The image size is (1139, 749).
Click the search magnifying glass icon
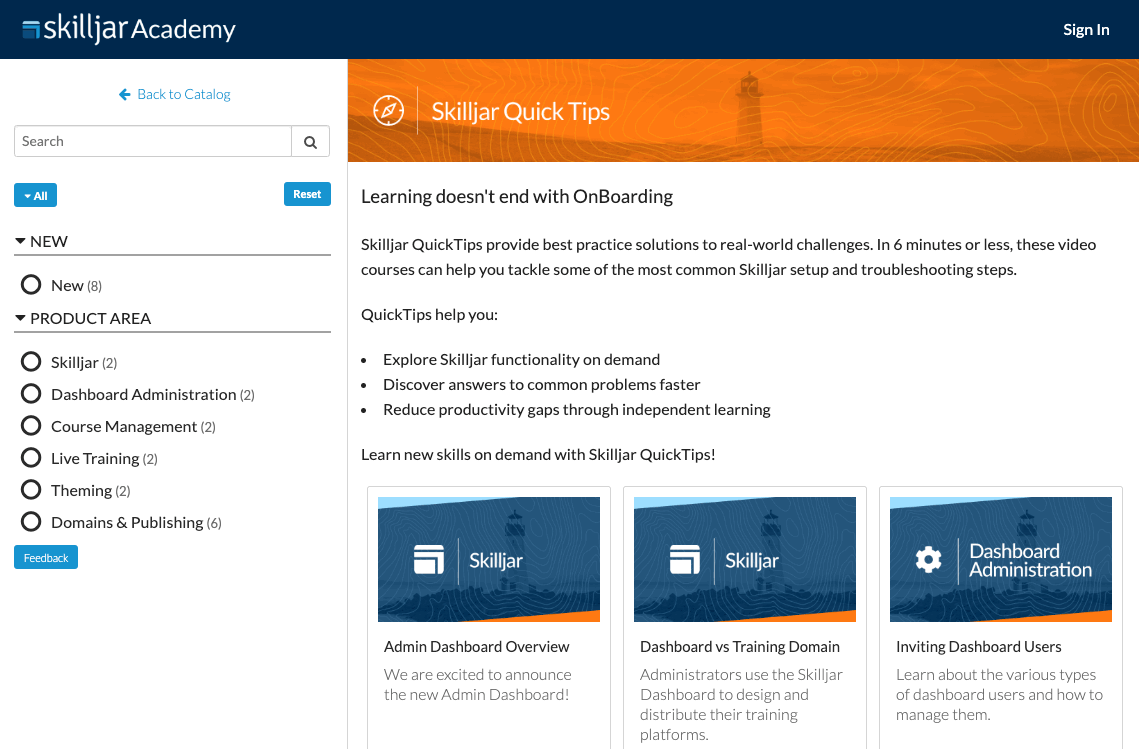click(x=310, y=142)
